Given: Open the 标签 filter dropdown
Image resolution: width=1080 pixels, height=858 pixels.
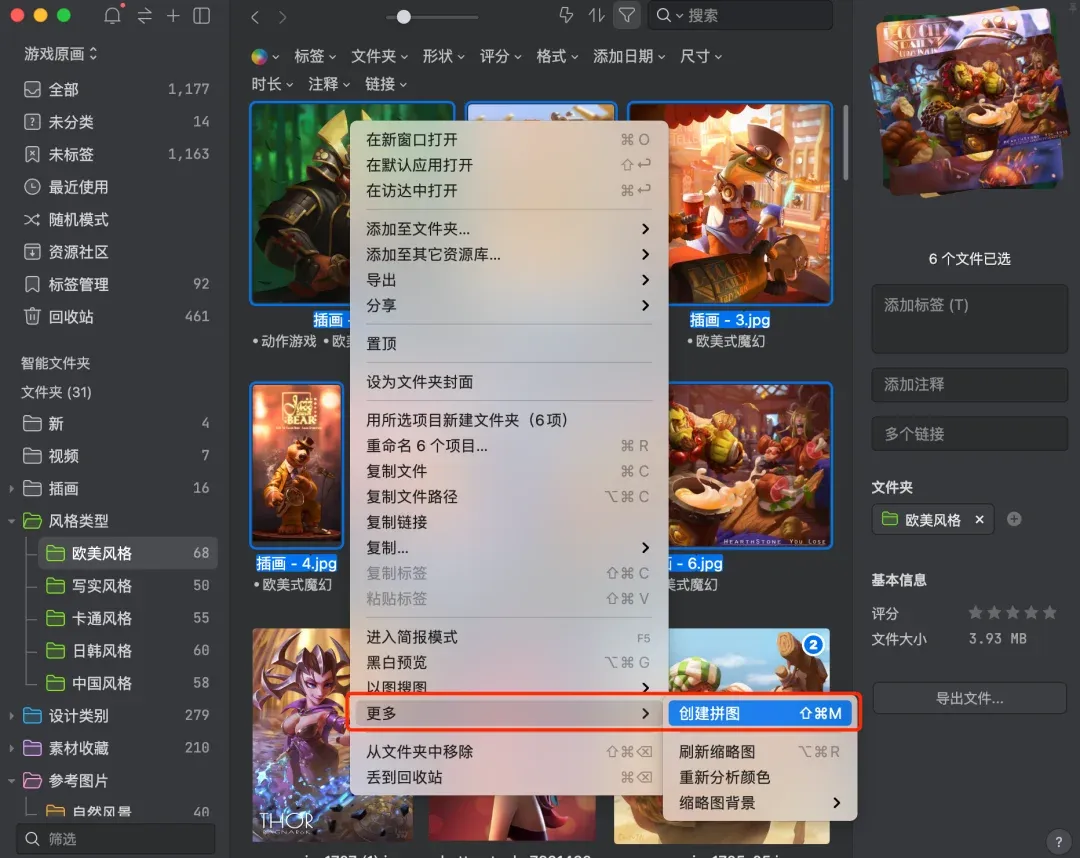Looking at the screenshot, I should pos(315,56).
